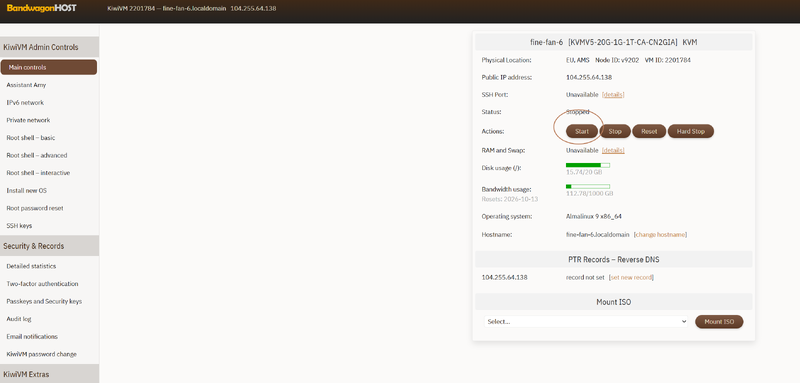Image resolution: width=800 pixels, height=383 pixels.
Task: Go to SSH keys page
Action: click(19, 226)
